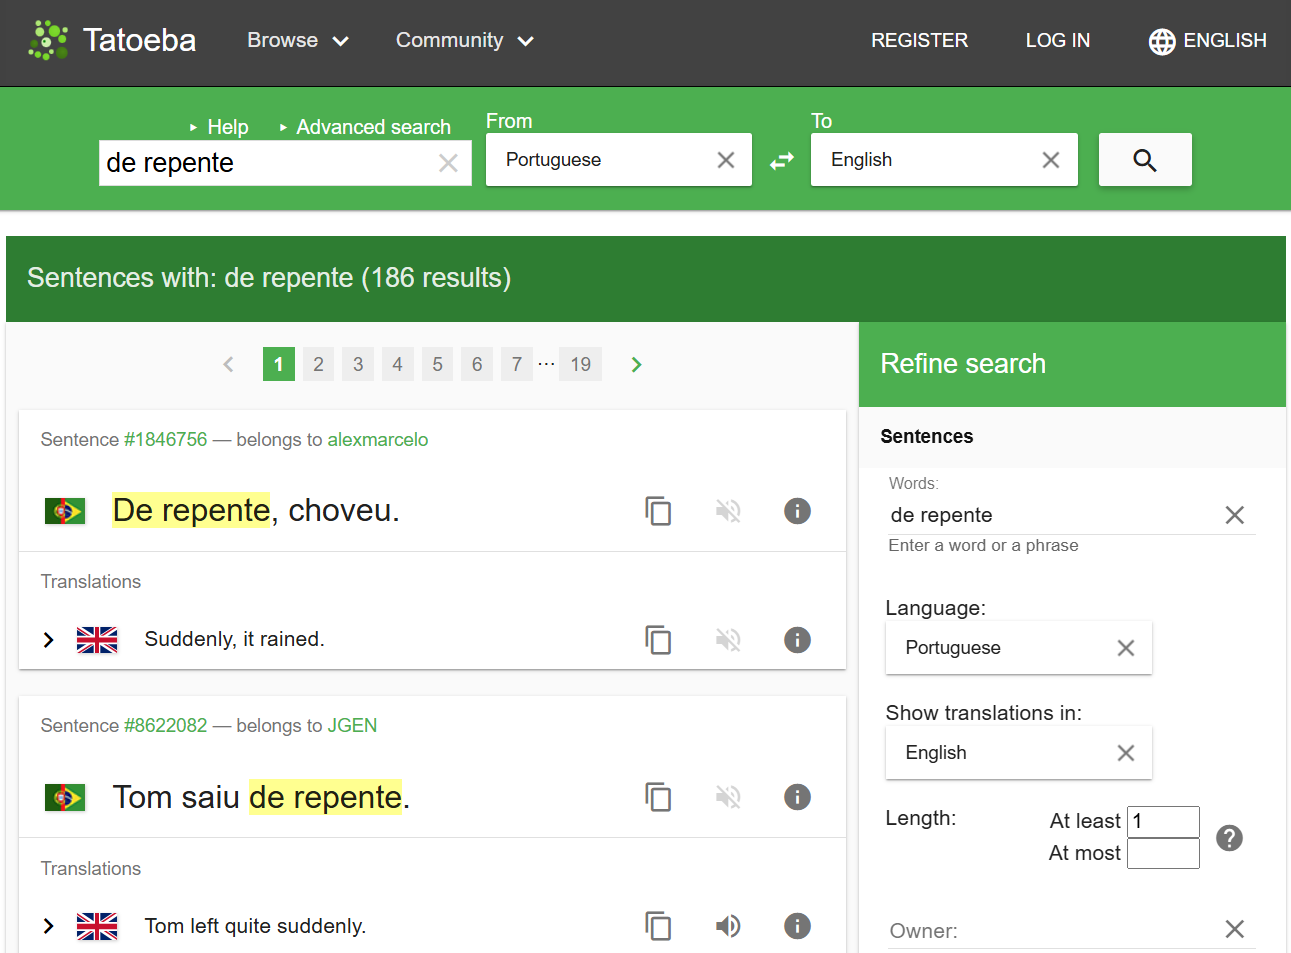Viewport: 1291px width, 953px height.
Task: Open the Community menu
Action: [464, 40]
